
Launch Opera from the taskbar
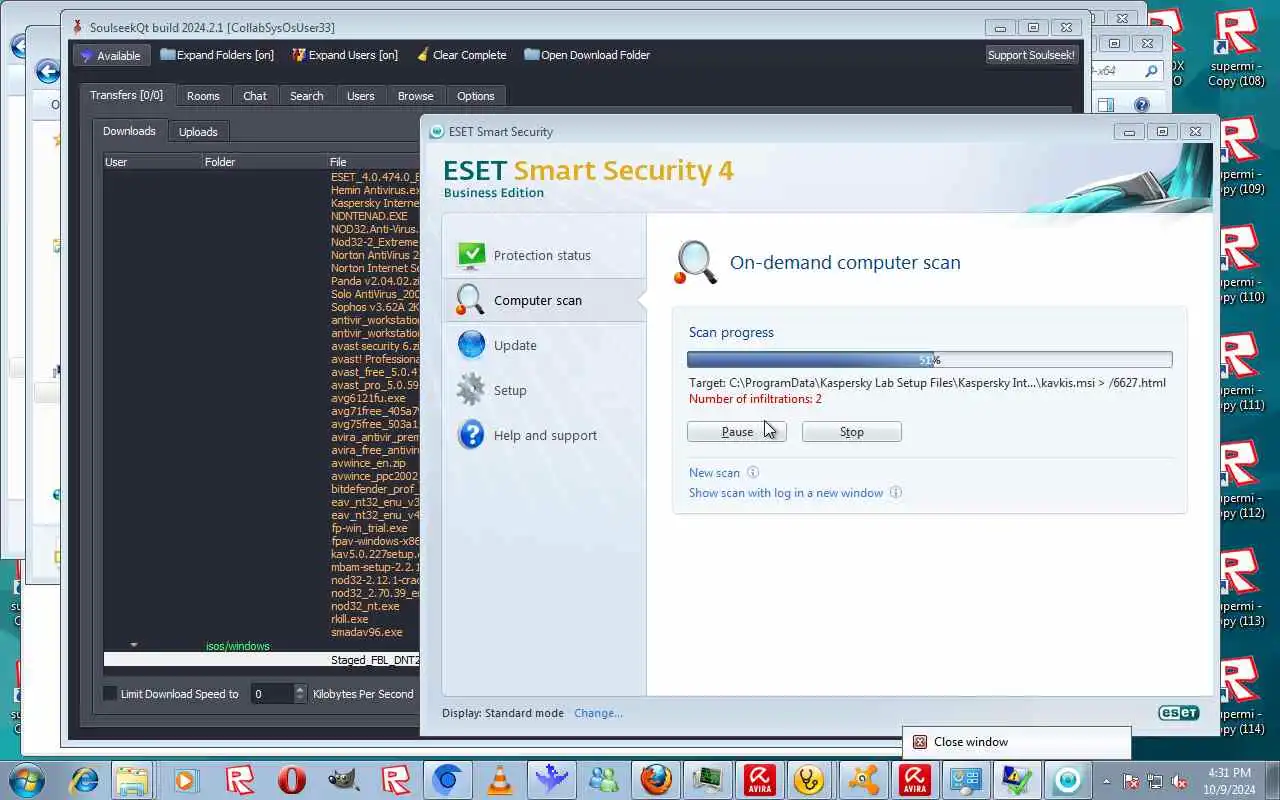pos(291,779)
